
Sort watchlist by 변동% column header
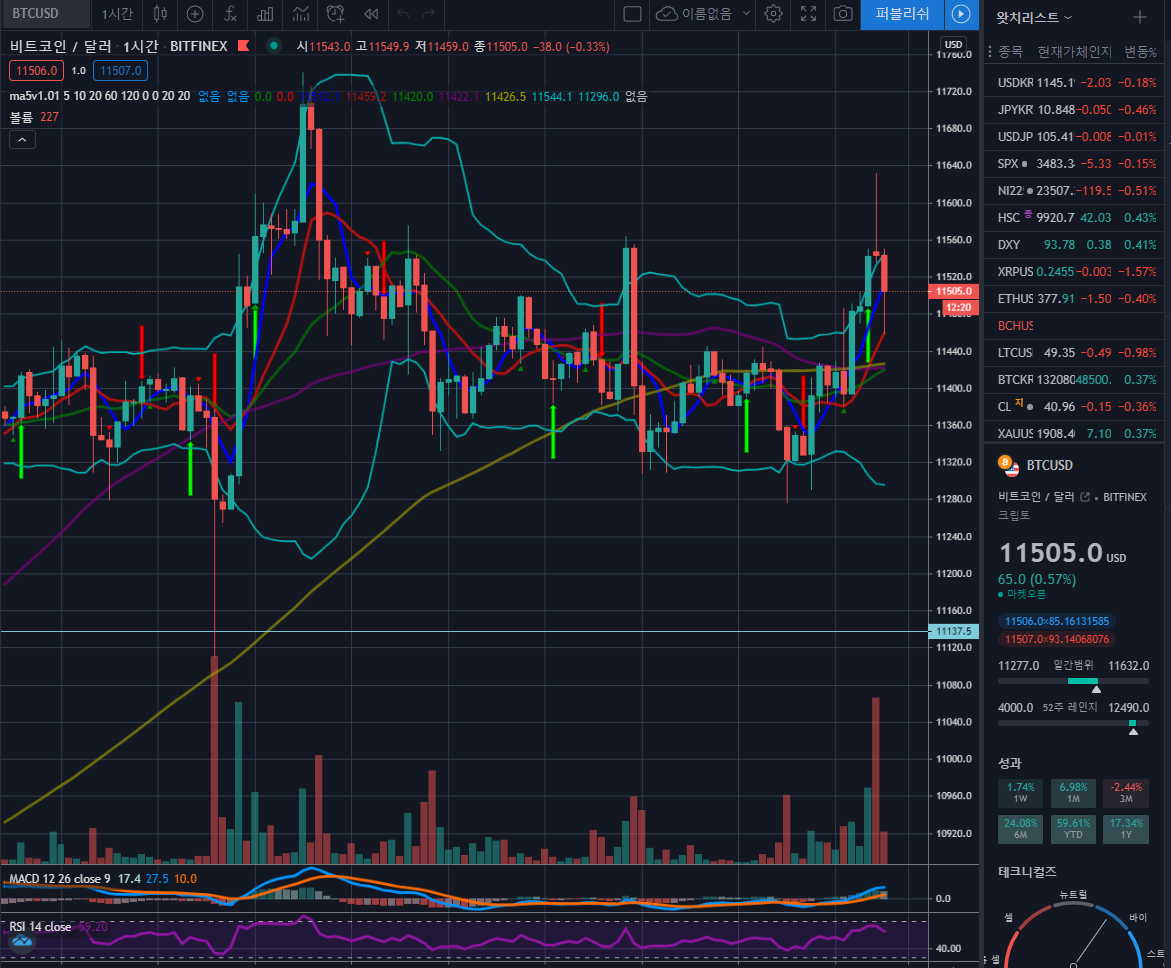1140,52
